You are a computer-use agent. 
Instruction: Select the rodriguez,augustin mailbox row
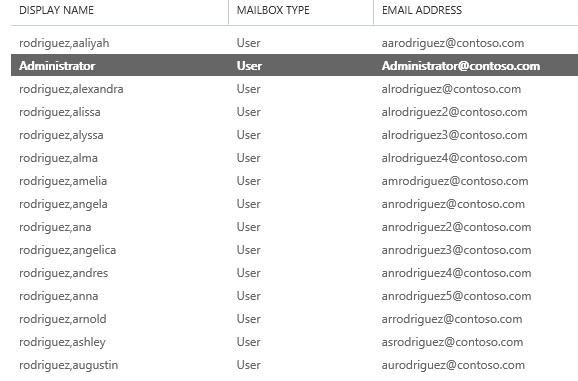[x=295, y=365]
